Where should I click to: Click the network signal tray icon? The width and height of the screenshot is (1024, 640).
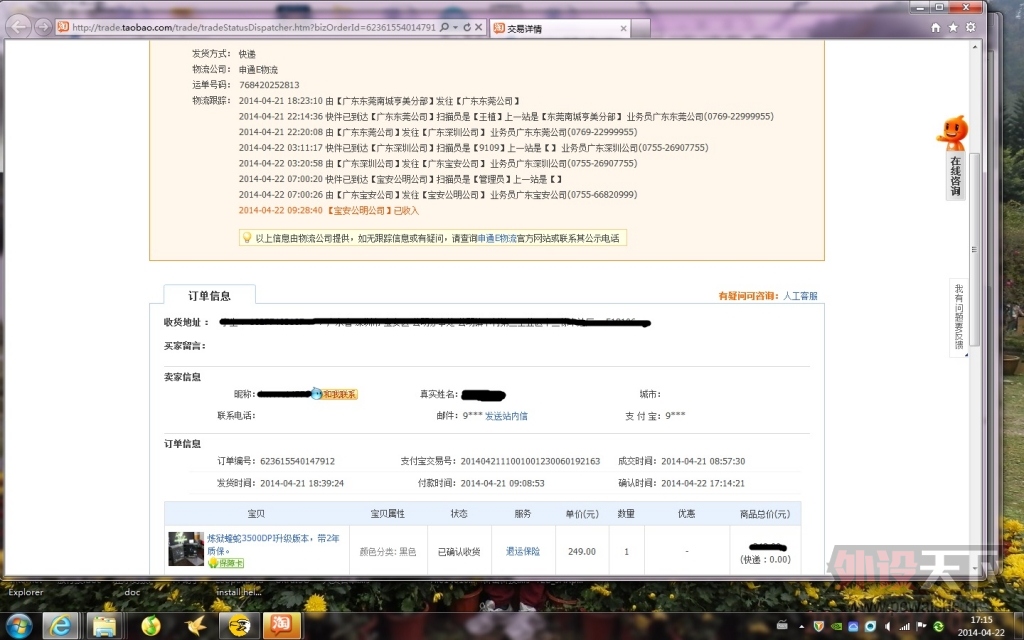click(904, 626)
